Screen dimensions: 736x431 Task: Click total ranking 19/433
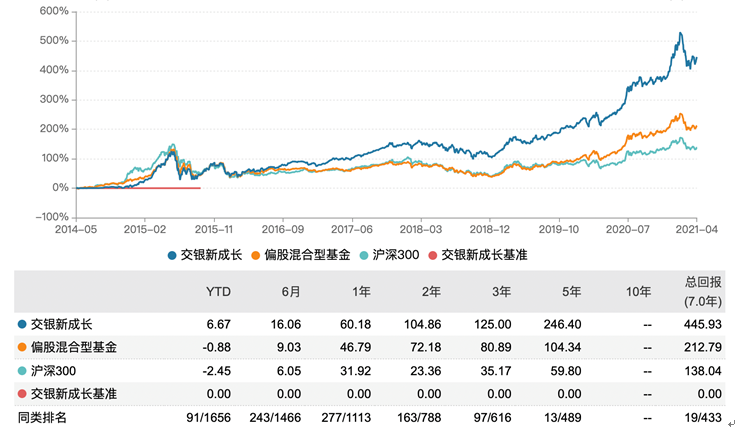pyautogui.click(x=703, y=417)
